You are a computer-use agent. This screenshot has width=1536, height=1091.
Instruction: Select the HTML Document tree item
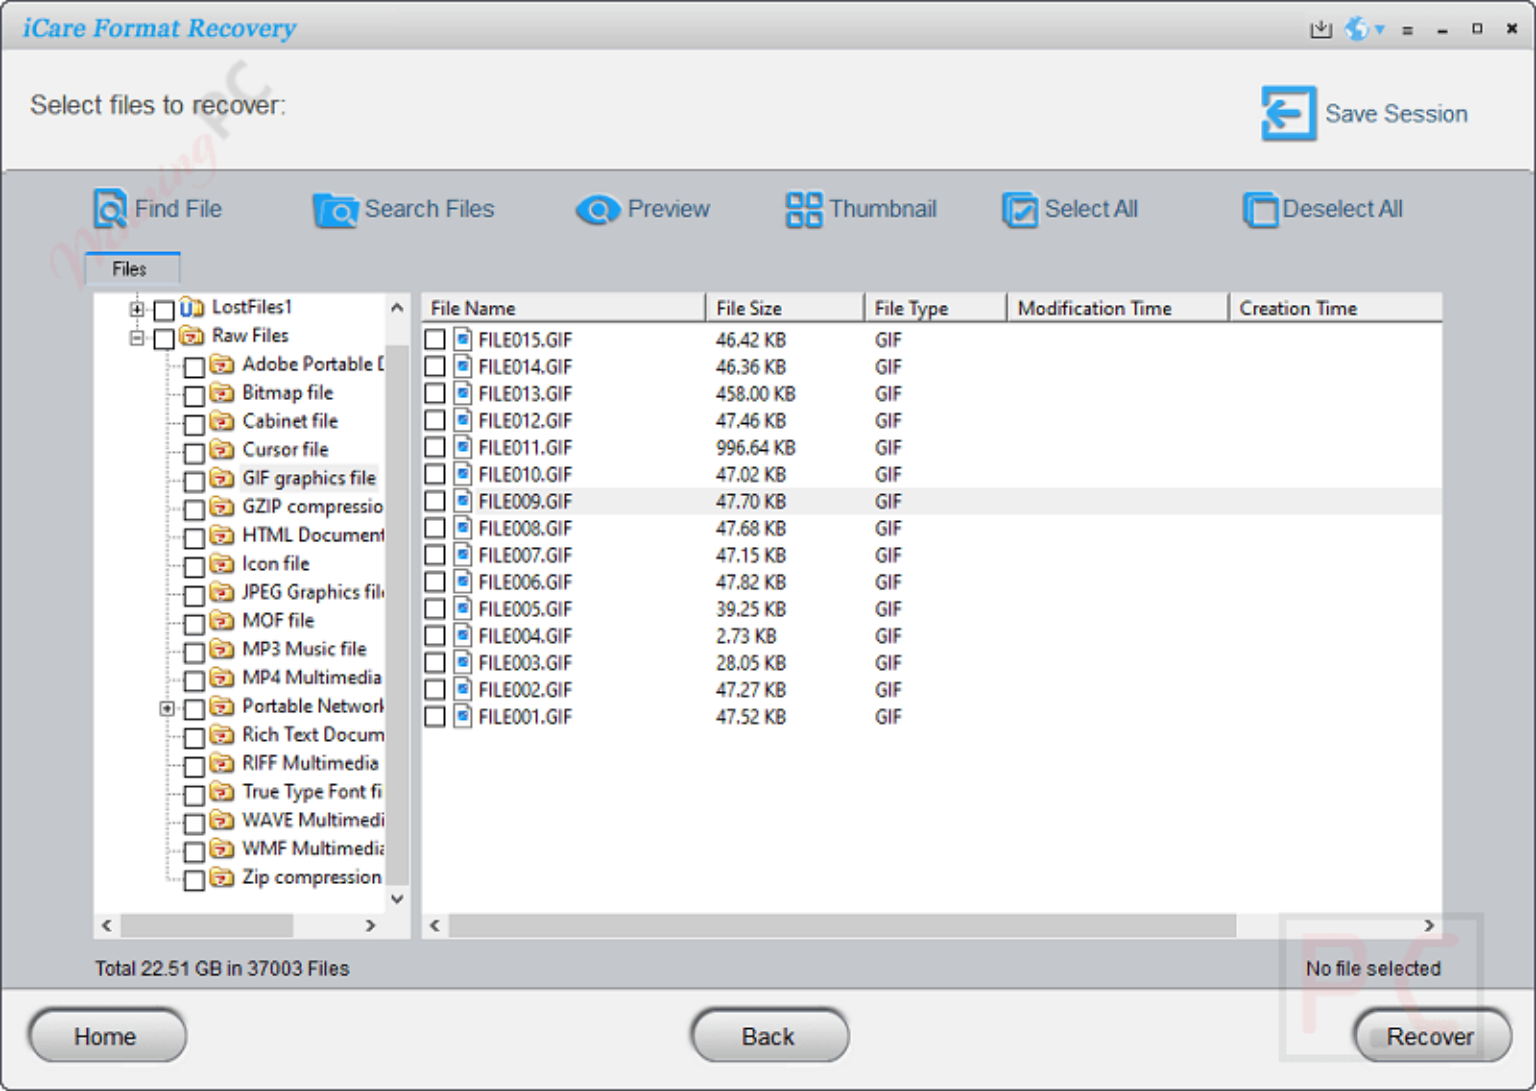[312, 535]
